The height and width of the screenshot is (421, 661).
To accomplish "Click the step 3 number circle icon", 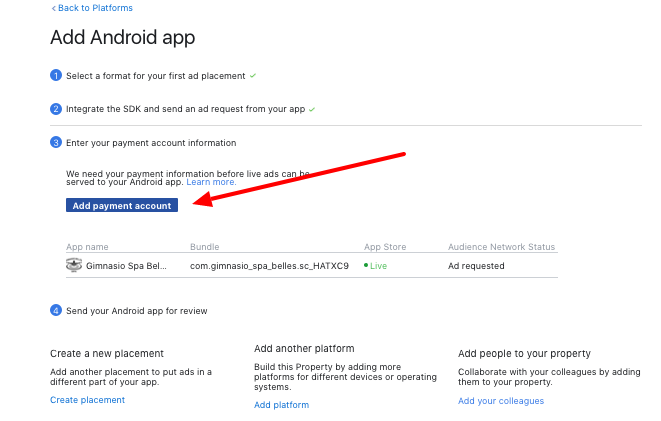I will coord(56,142).
